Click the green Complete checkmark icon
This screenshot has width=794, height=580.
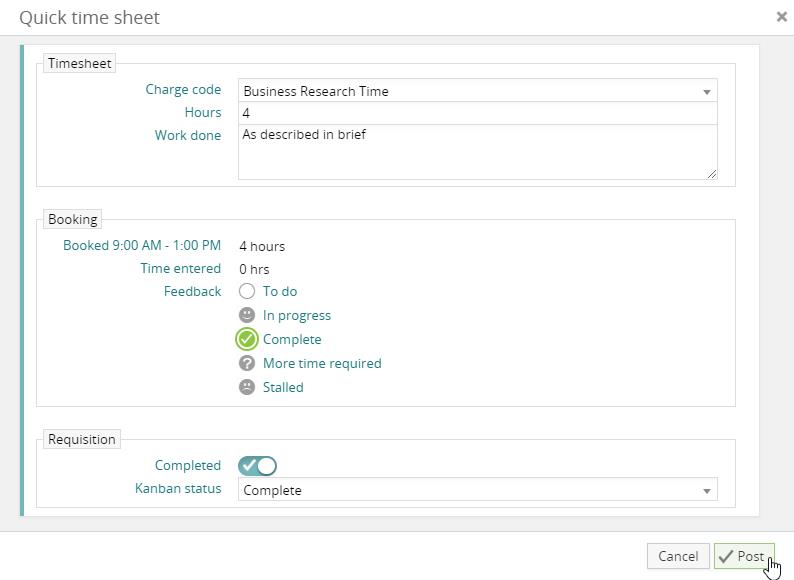pyautogui.click(x=247, y=339)
